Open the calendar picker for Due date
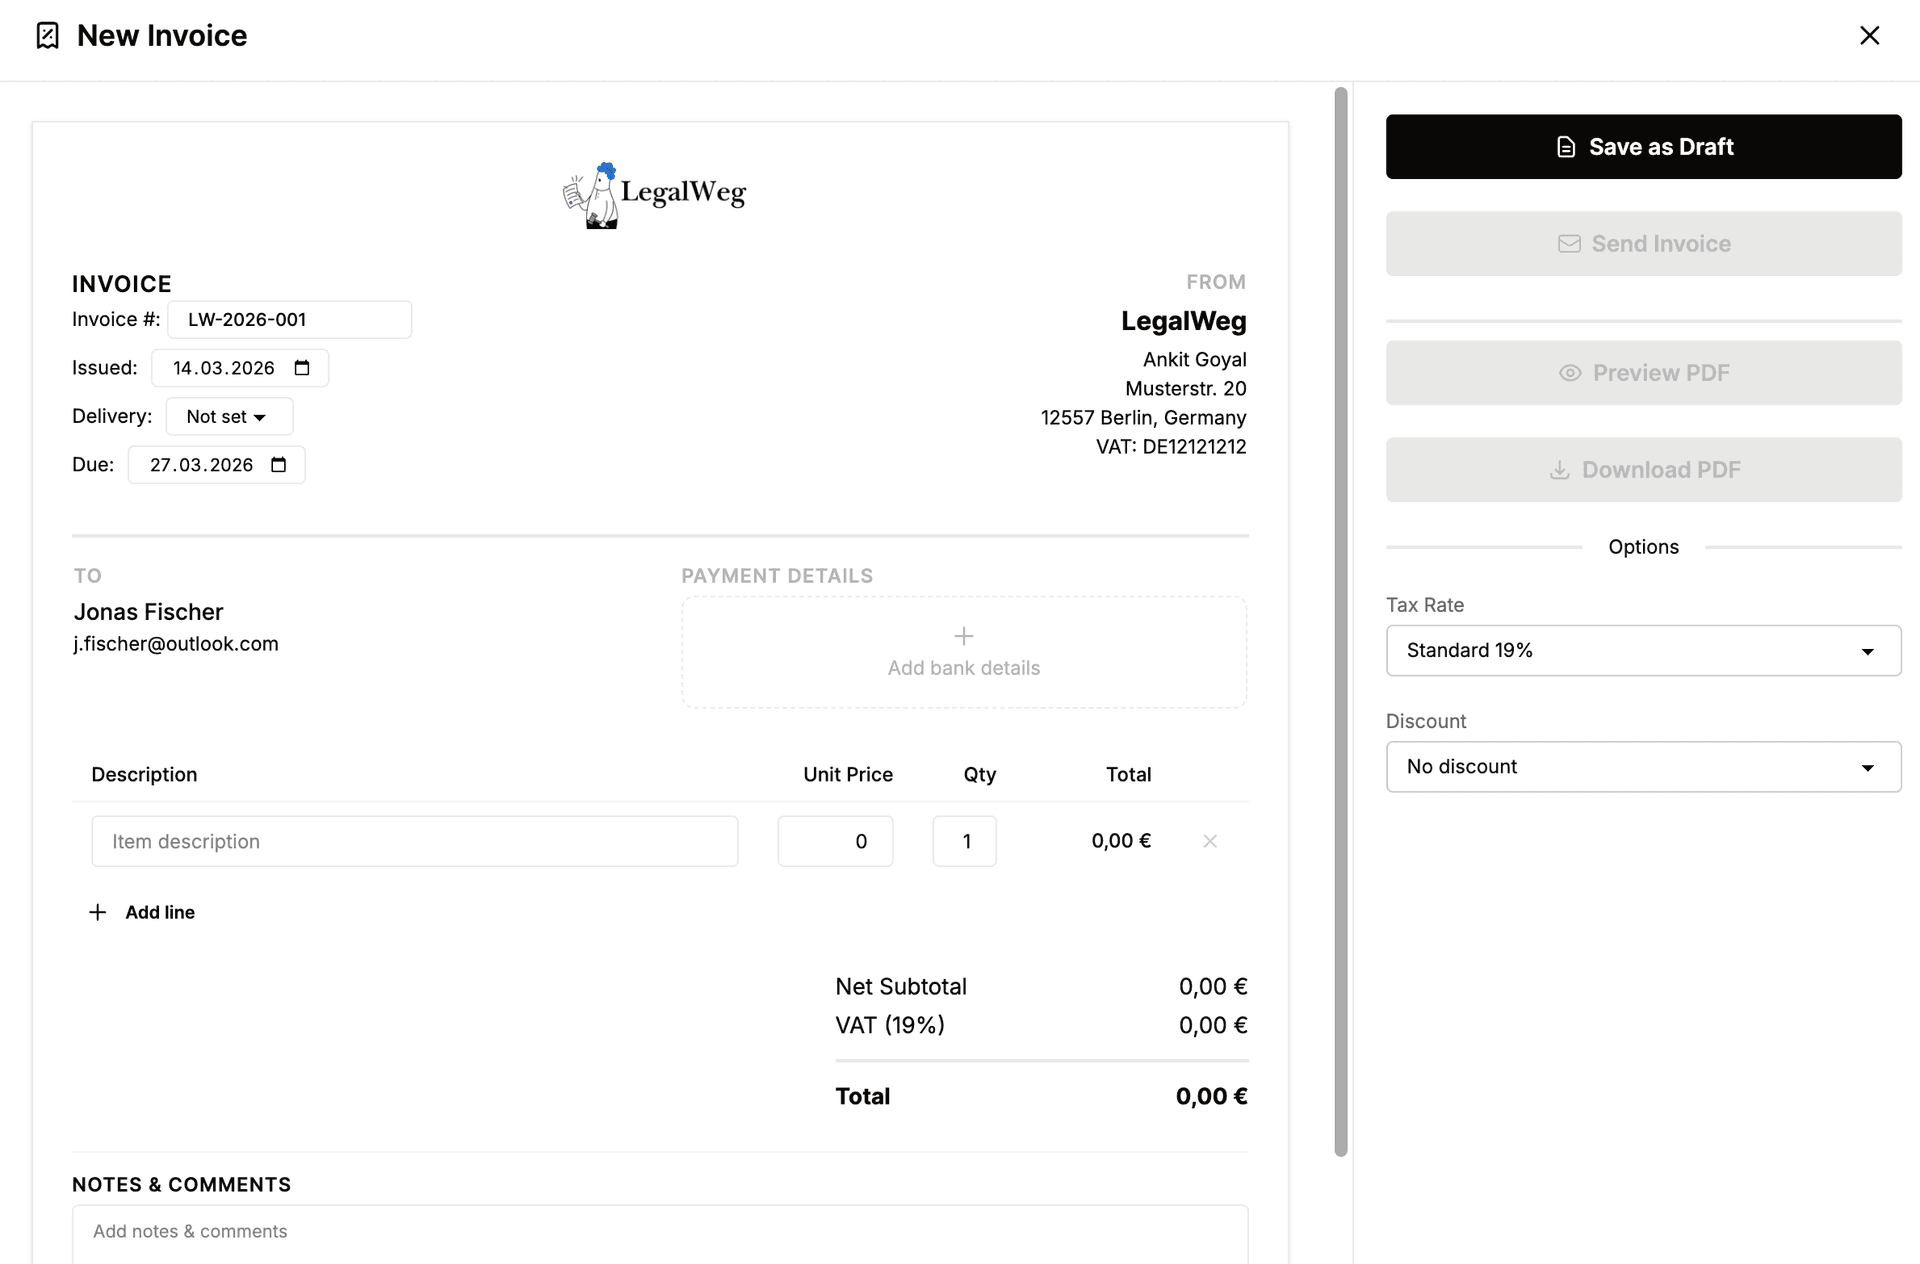 point(278,464)
